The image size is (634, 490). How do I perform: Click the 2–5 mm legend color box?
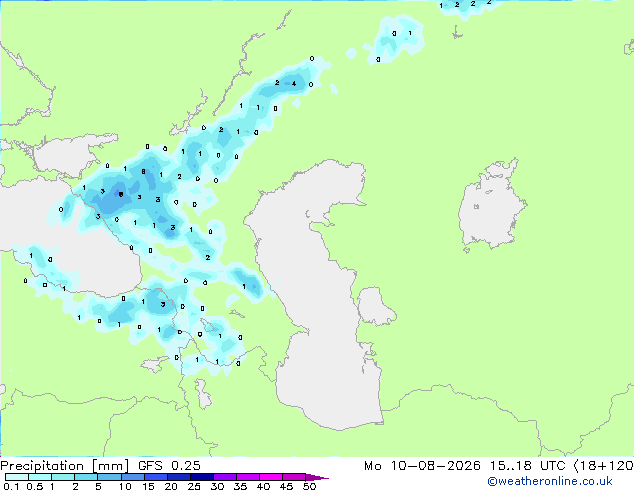[x=86, y=477]
